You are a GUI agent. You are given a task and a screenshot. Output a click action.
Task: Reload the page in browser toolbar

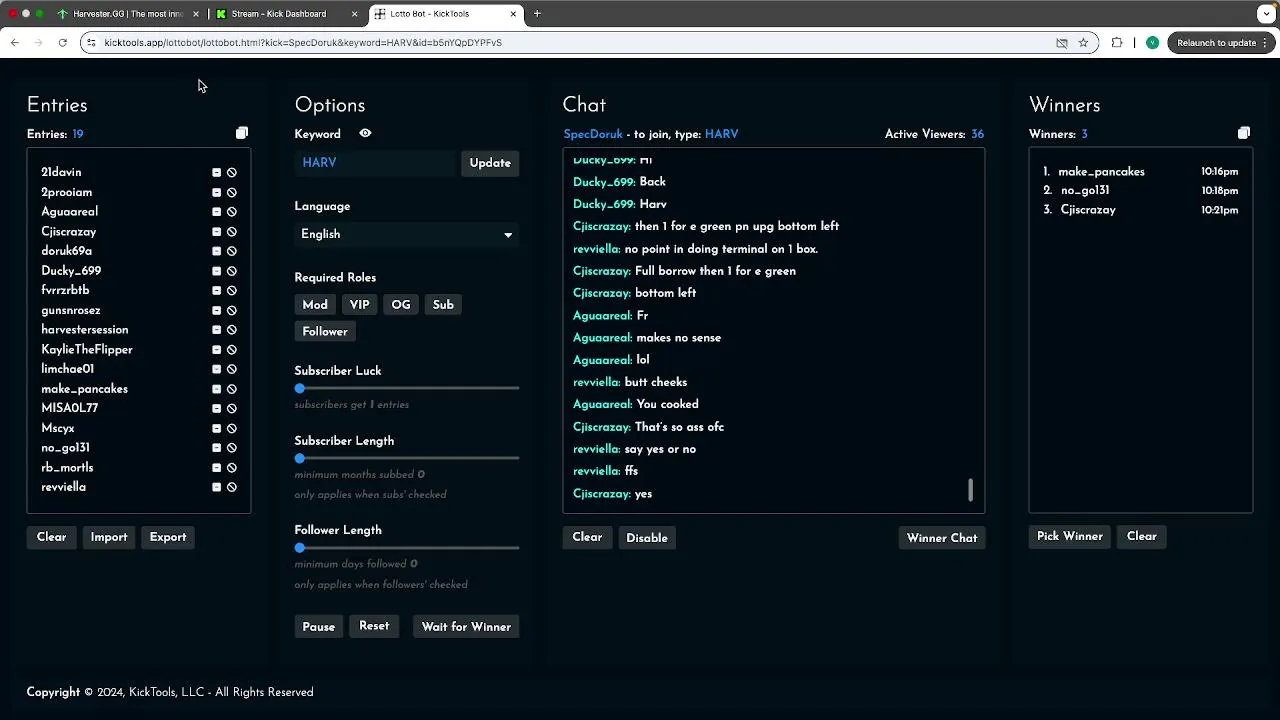[x=62, y=43]
